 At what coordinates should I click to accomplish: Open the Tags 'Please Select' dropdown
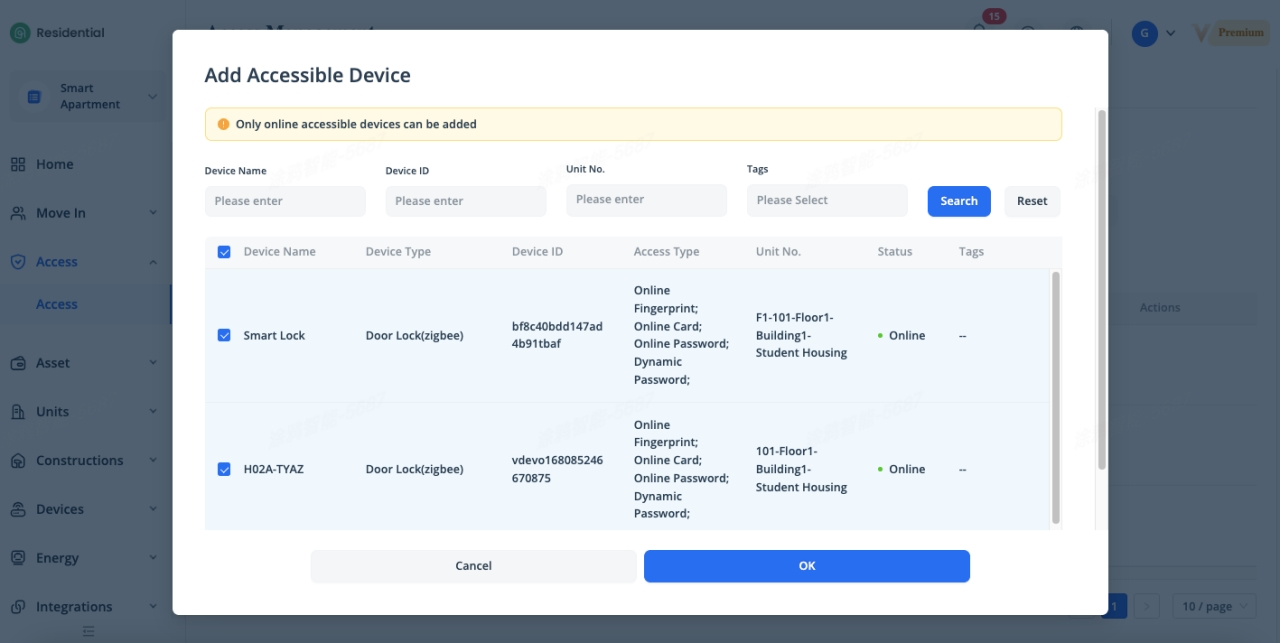point(826,200)
